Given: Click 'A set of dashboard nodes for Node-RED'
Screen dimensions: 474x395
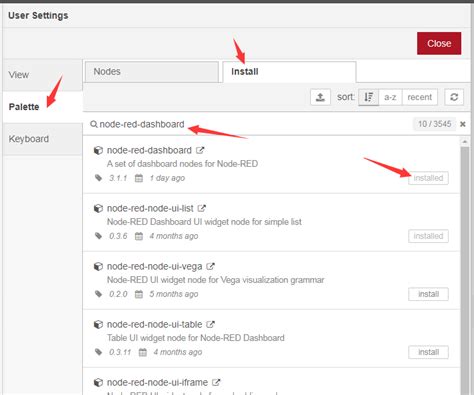Looking at the screenshot, I should click(x=182, y=164).
